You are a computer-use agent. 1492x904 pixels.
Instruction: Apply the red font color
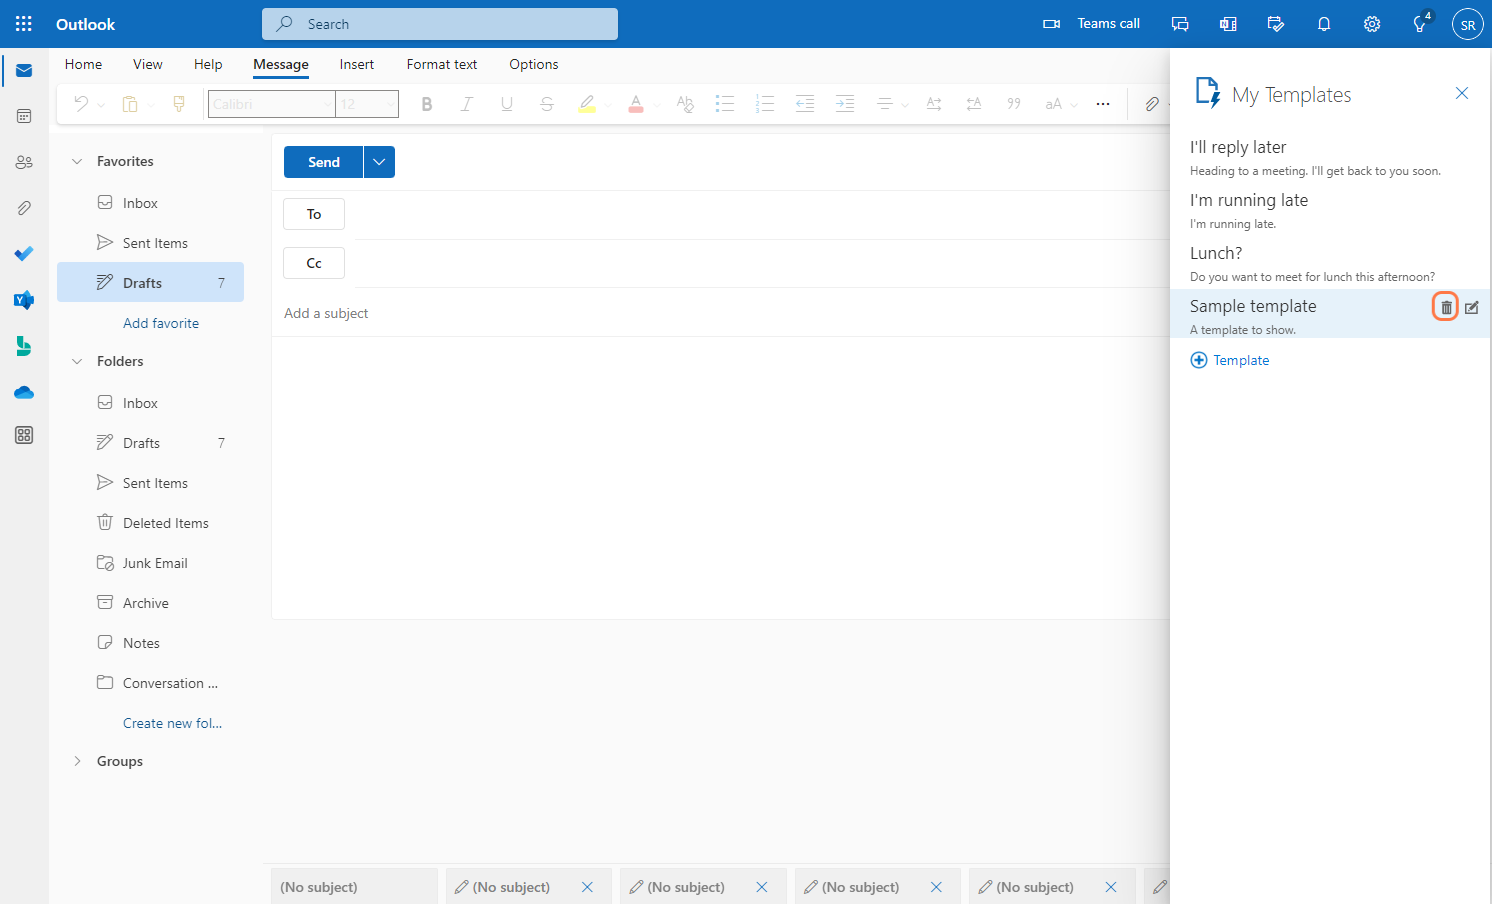(x=636, y=104)
